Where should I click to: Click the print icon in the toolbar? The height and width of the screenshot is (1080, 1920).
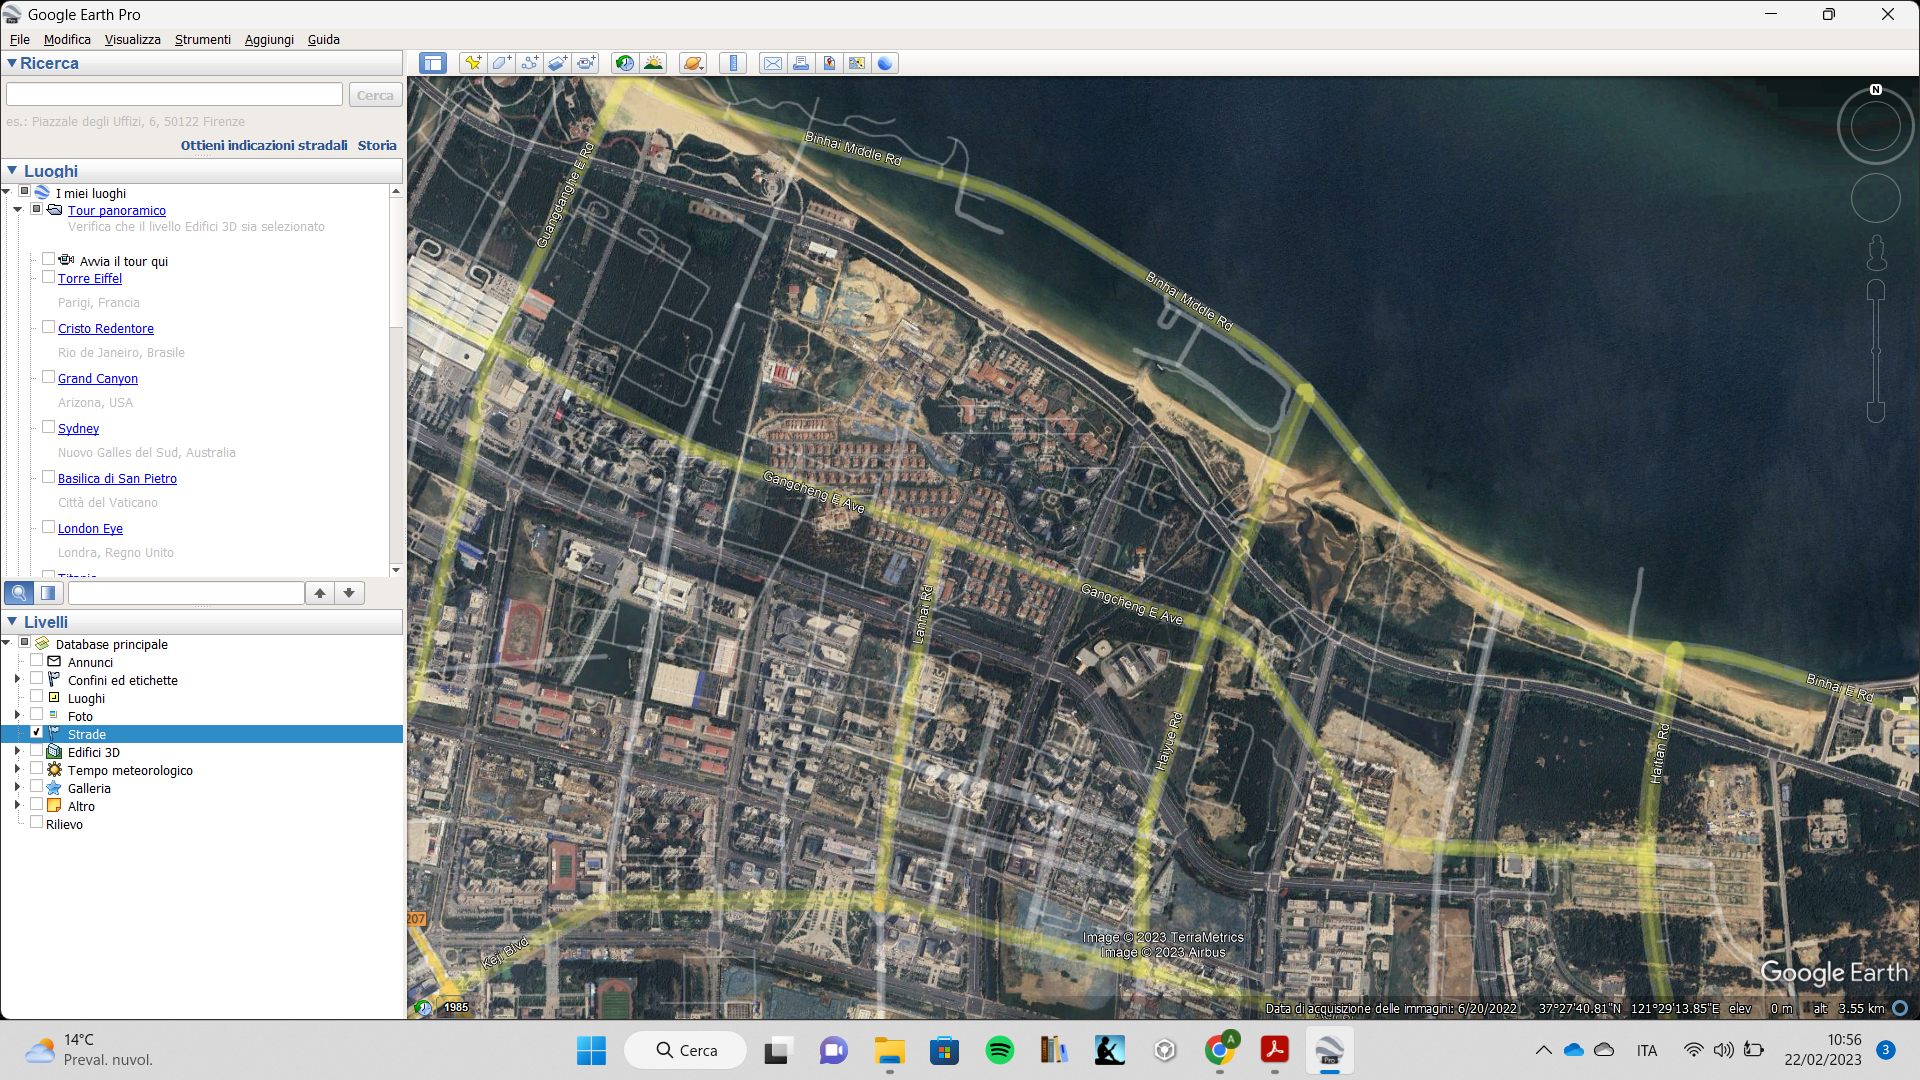pyautogui.click(x=801, y=63)
